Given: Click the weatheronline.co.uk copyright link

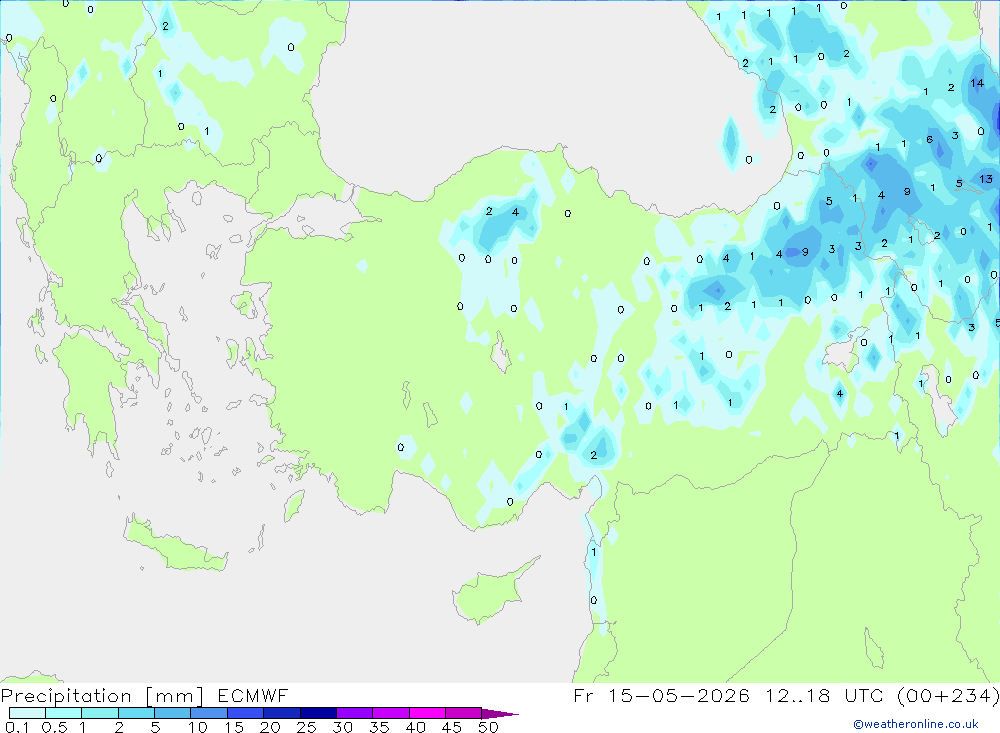Looking at the screenshot, I should click(916, 724).
